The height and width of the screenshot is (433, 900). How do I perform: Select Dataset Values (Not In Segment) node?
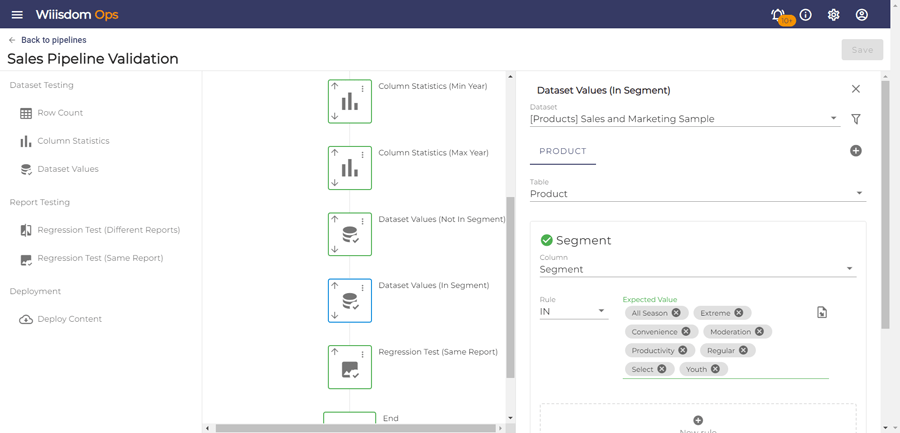coord(350,234)
